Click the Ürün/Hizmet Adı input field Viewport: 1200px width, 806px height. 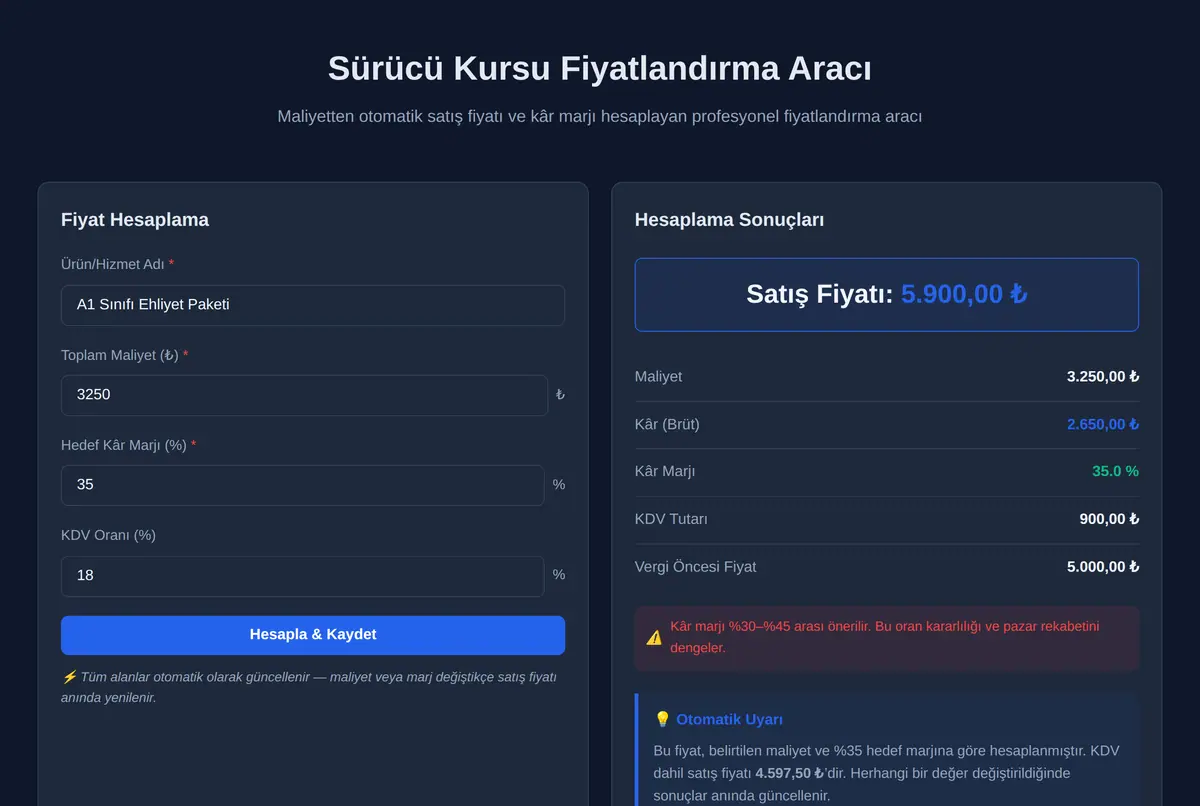point(313,305)
